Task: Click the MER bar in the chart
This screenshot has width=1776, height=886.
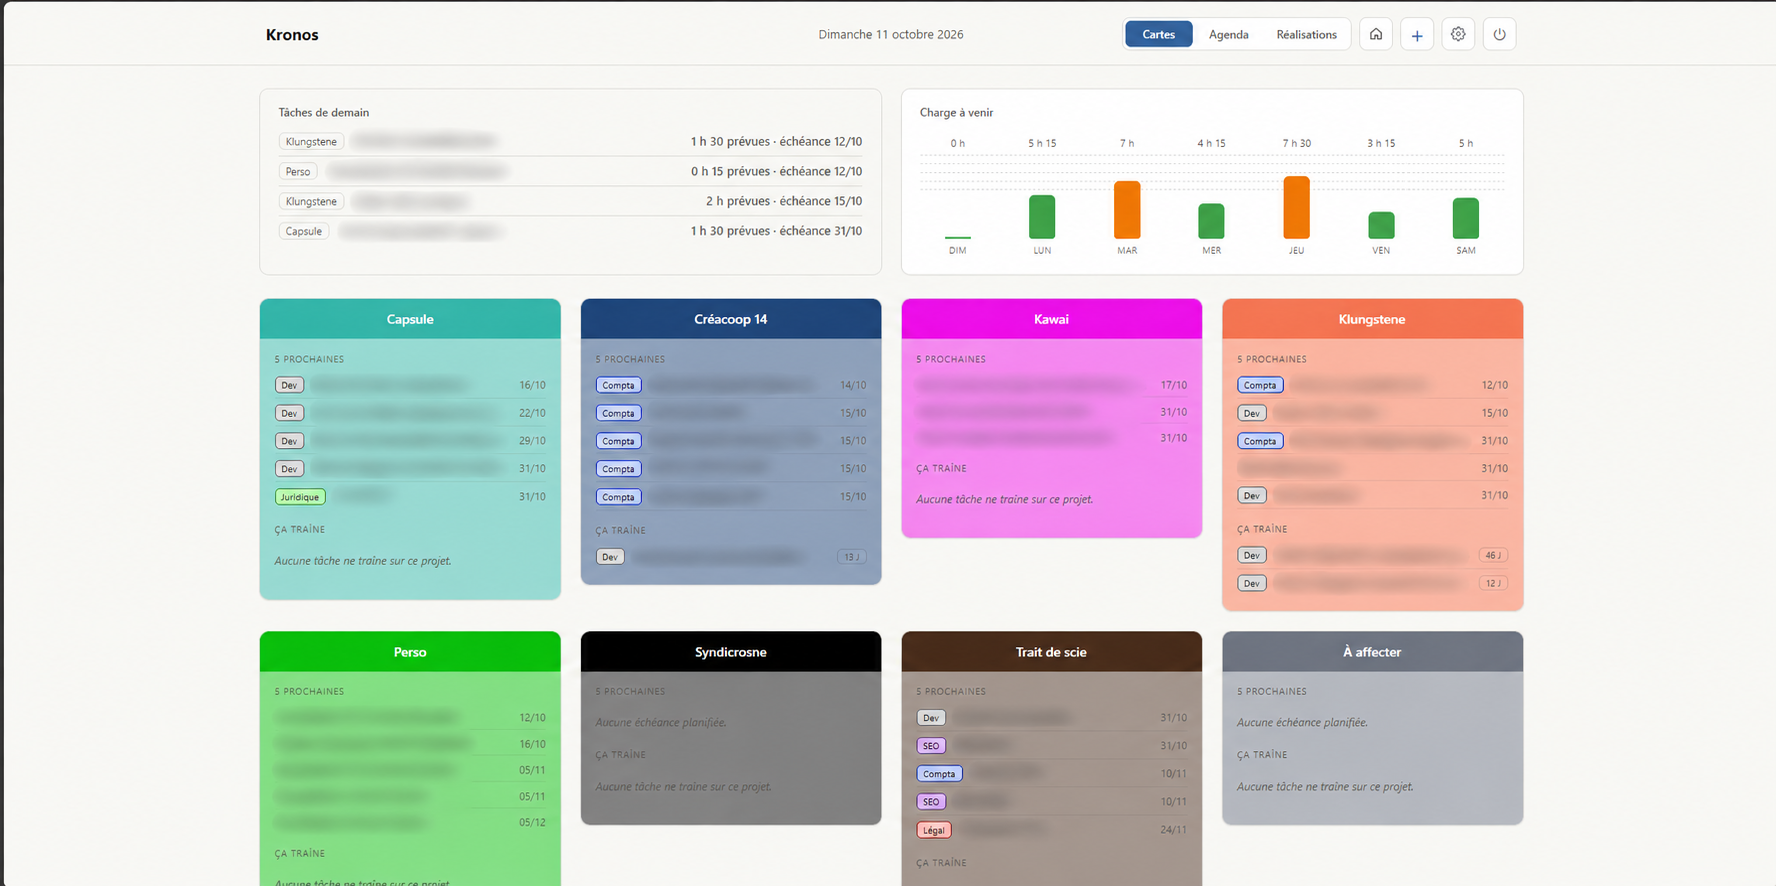Action: tap(1211, 221)
